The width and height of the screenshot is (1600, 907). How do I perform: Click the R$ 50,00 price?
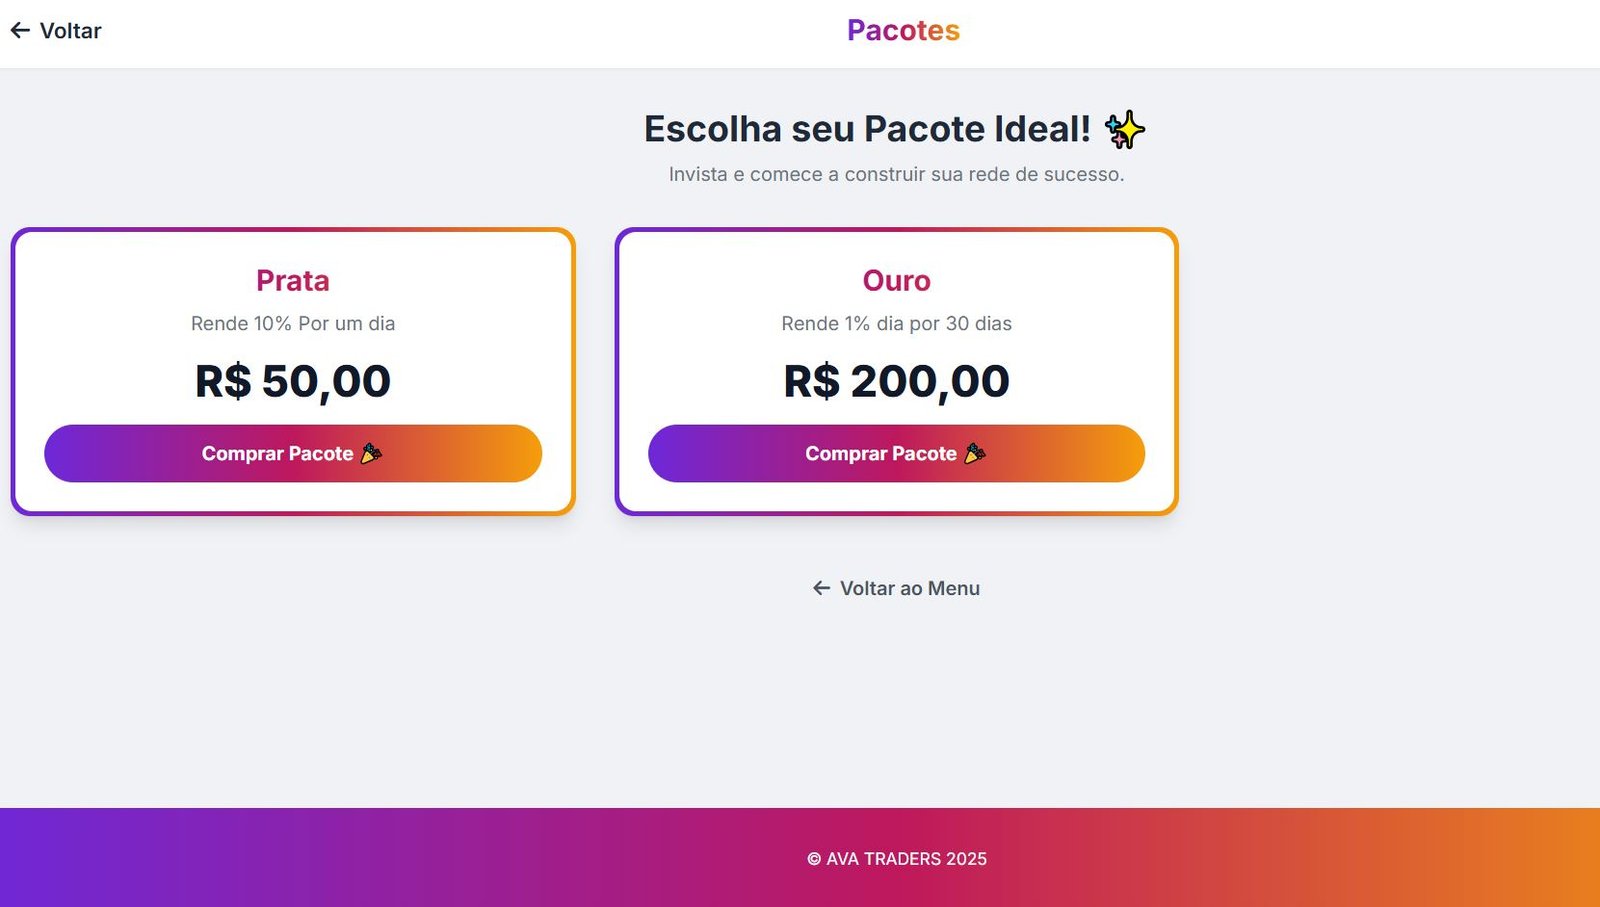293,381
